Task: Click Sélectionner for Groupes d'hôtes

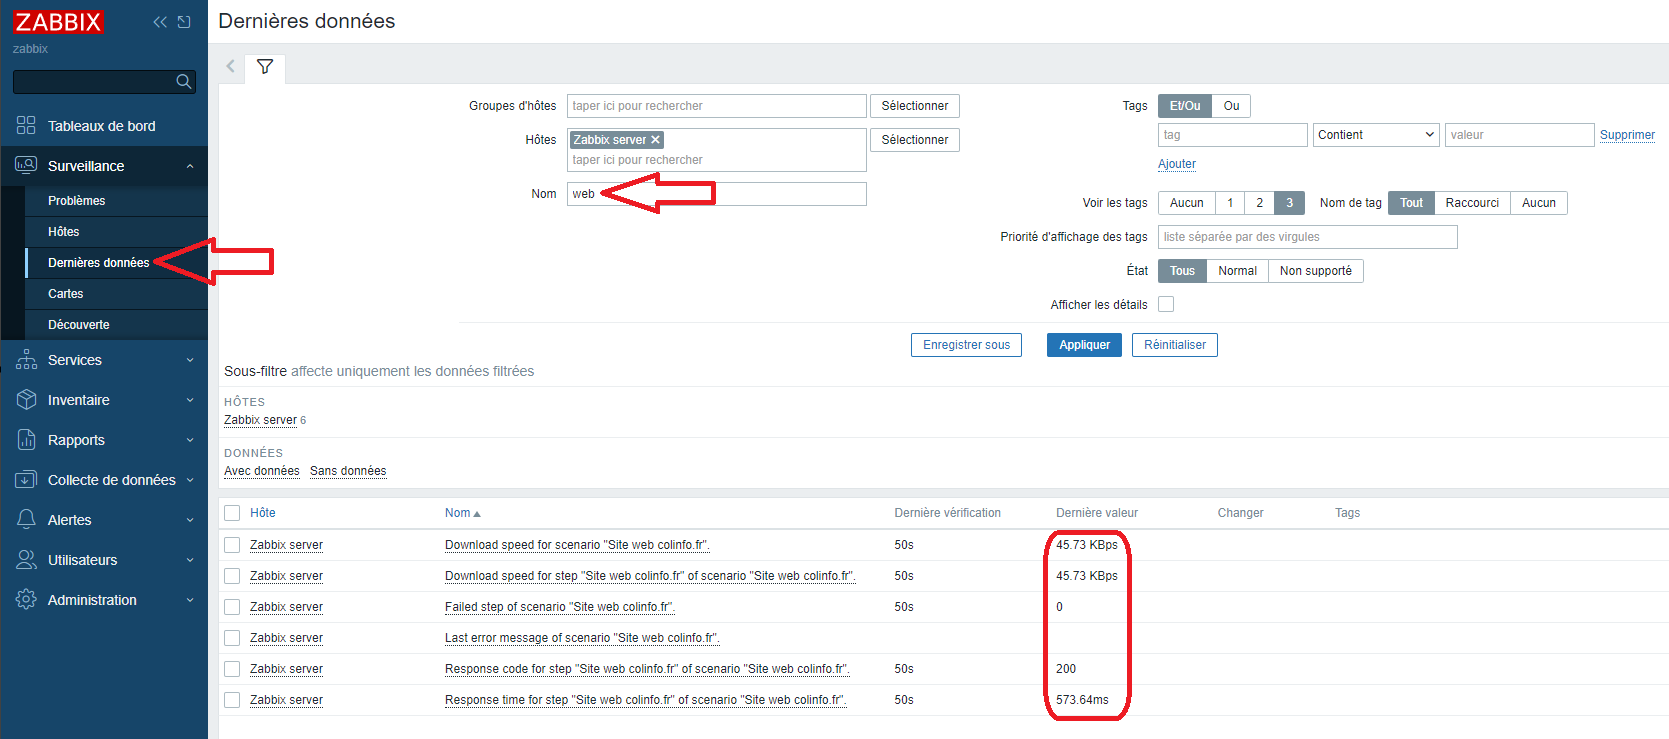Action: [x=914, y=106]
